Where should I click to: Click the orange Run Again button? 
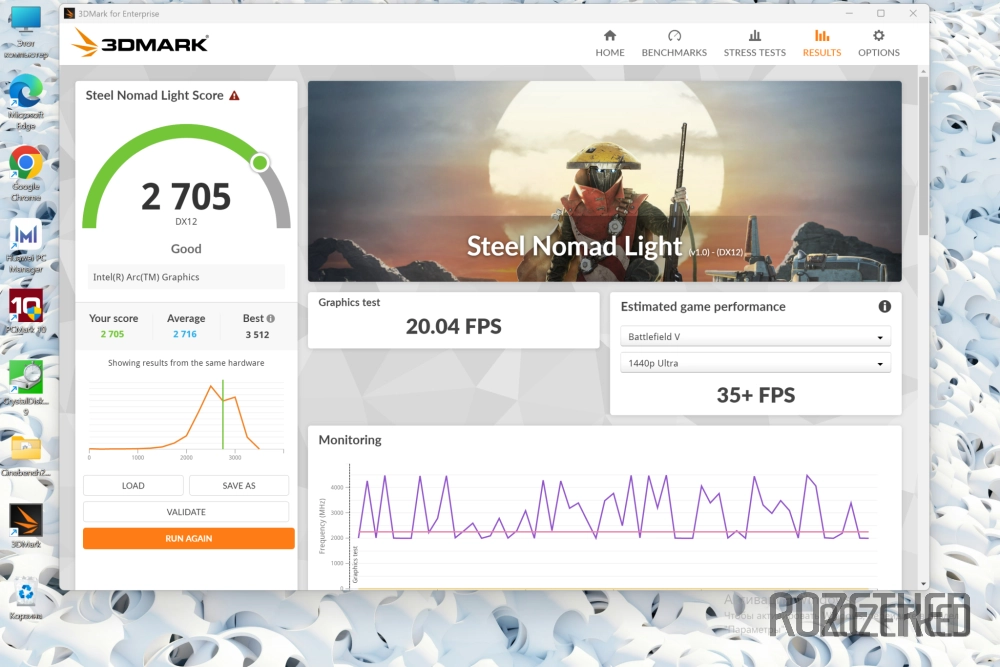[188, 538]
